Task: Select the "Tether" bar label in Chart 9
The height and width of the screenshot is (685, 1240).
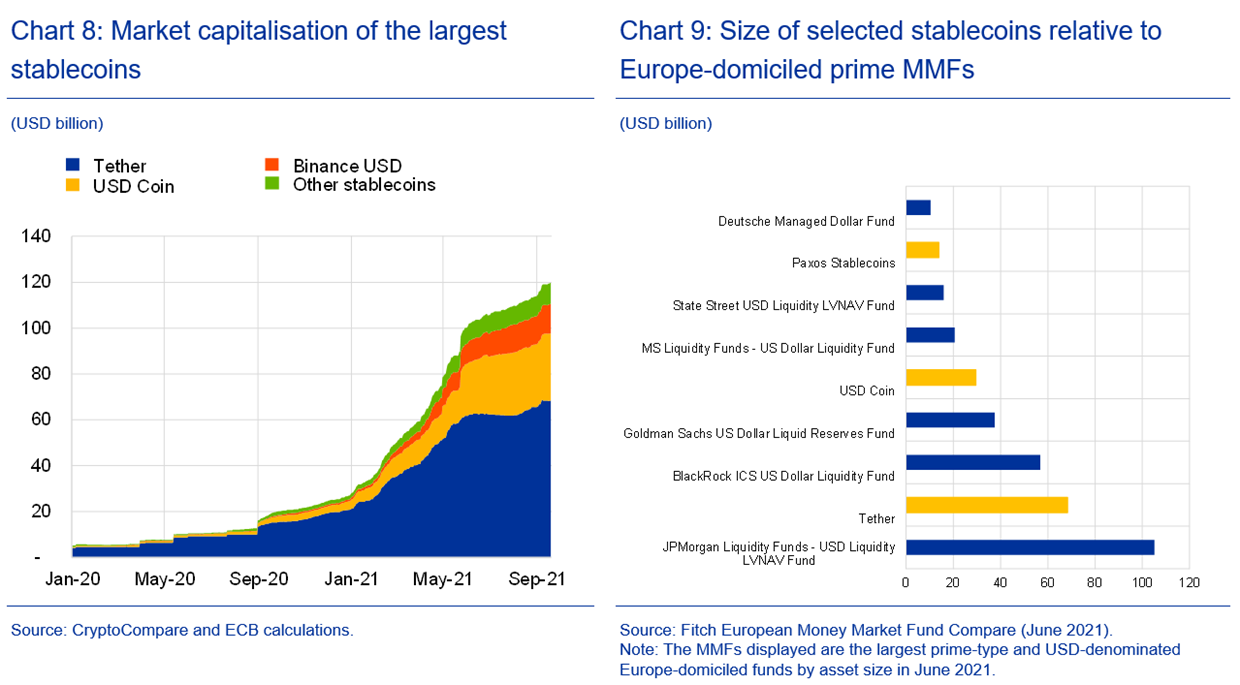Action: tap(877, 519)
